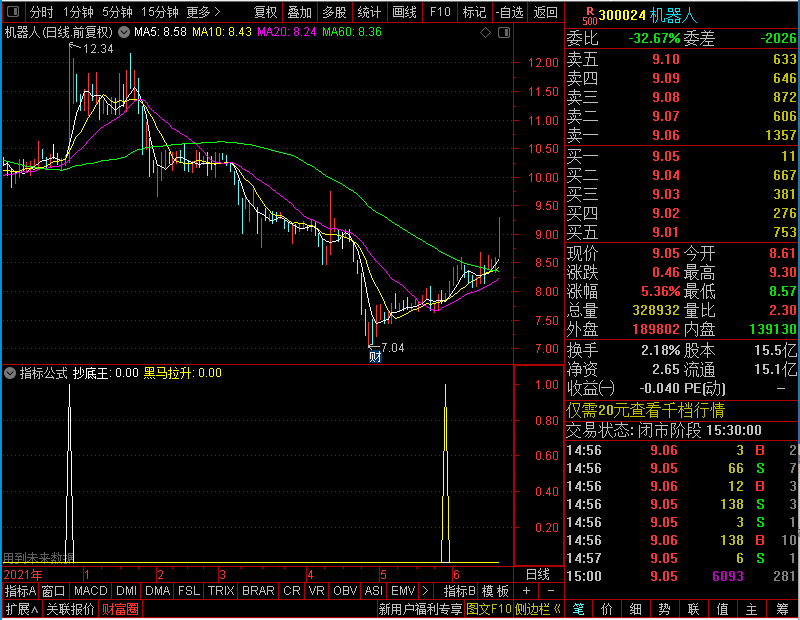Image resolution: width=800 pixels, height=620 pixels.
Task: Select 价 price distribution tab
Action: pyautogui.click(x=607, y=609)
